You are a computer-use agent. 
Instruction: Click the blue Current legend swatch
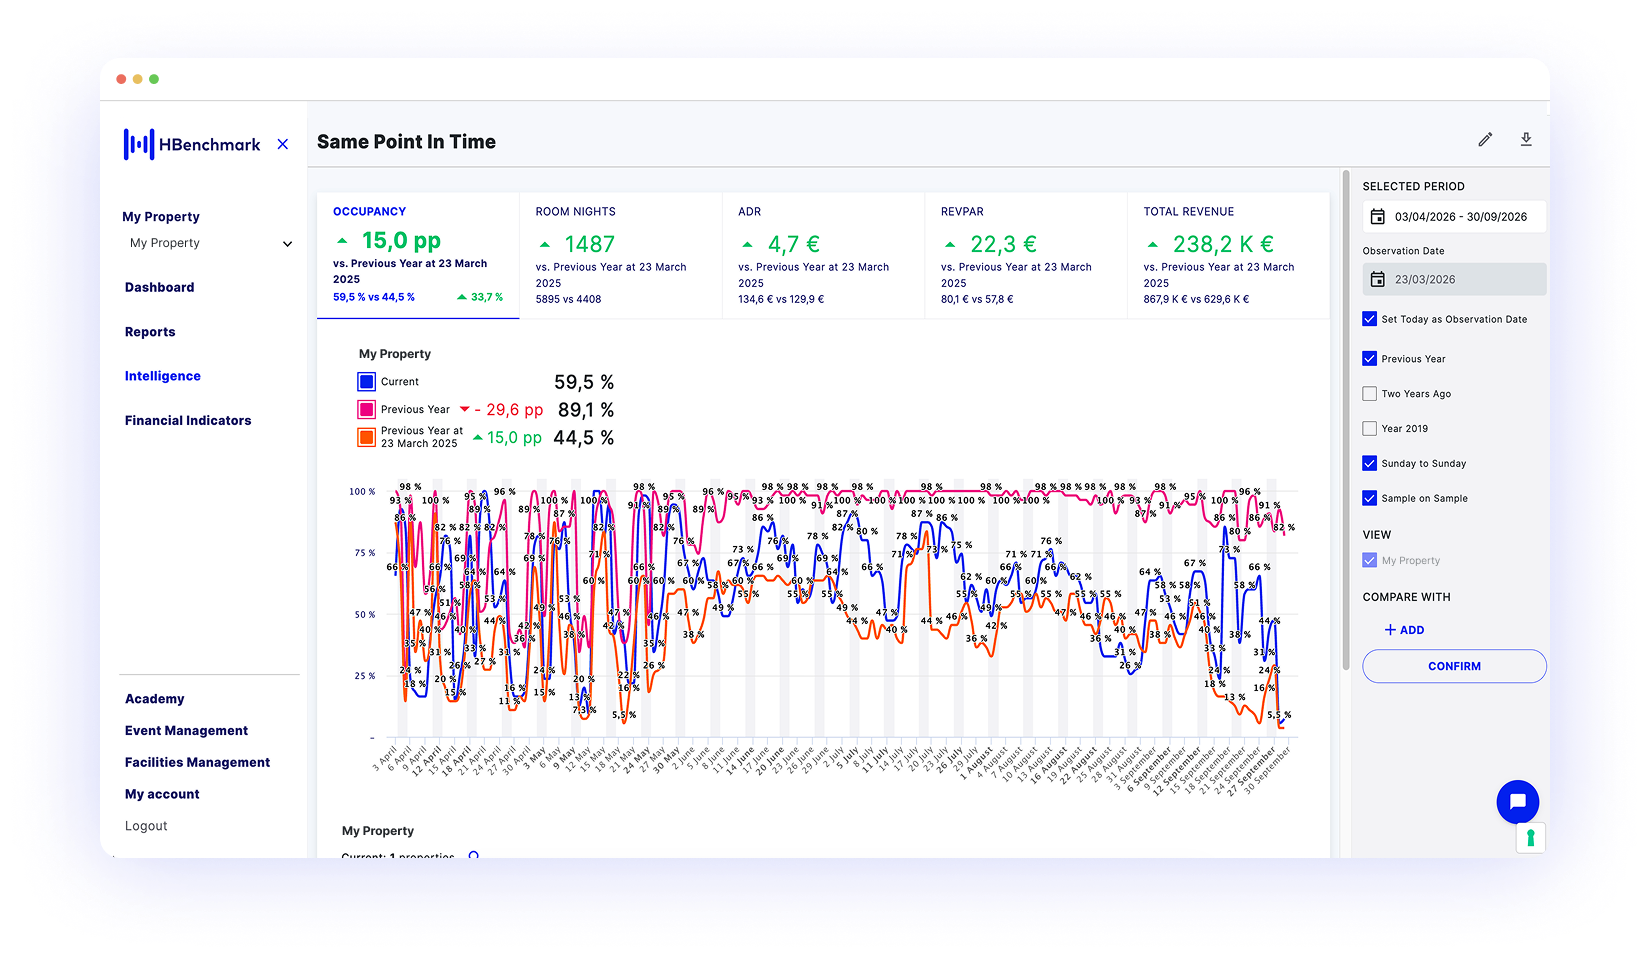pos(367,382)
